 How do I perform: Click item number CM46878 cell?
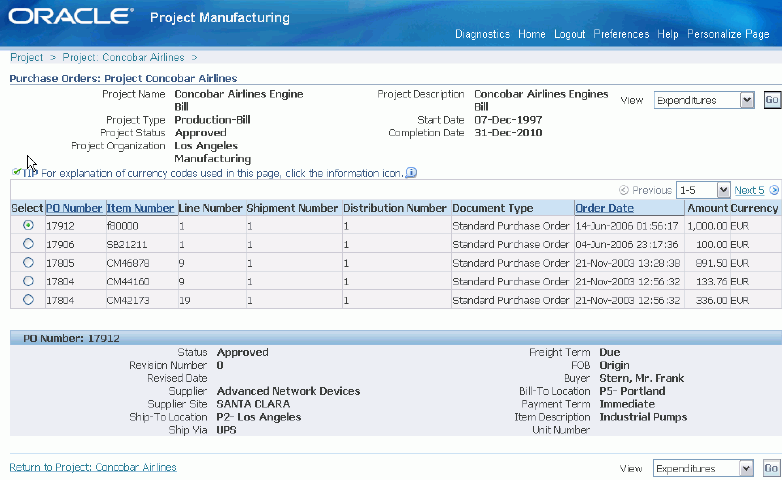coord(128,263)
